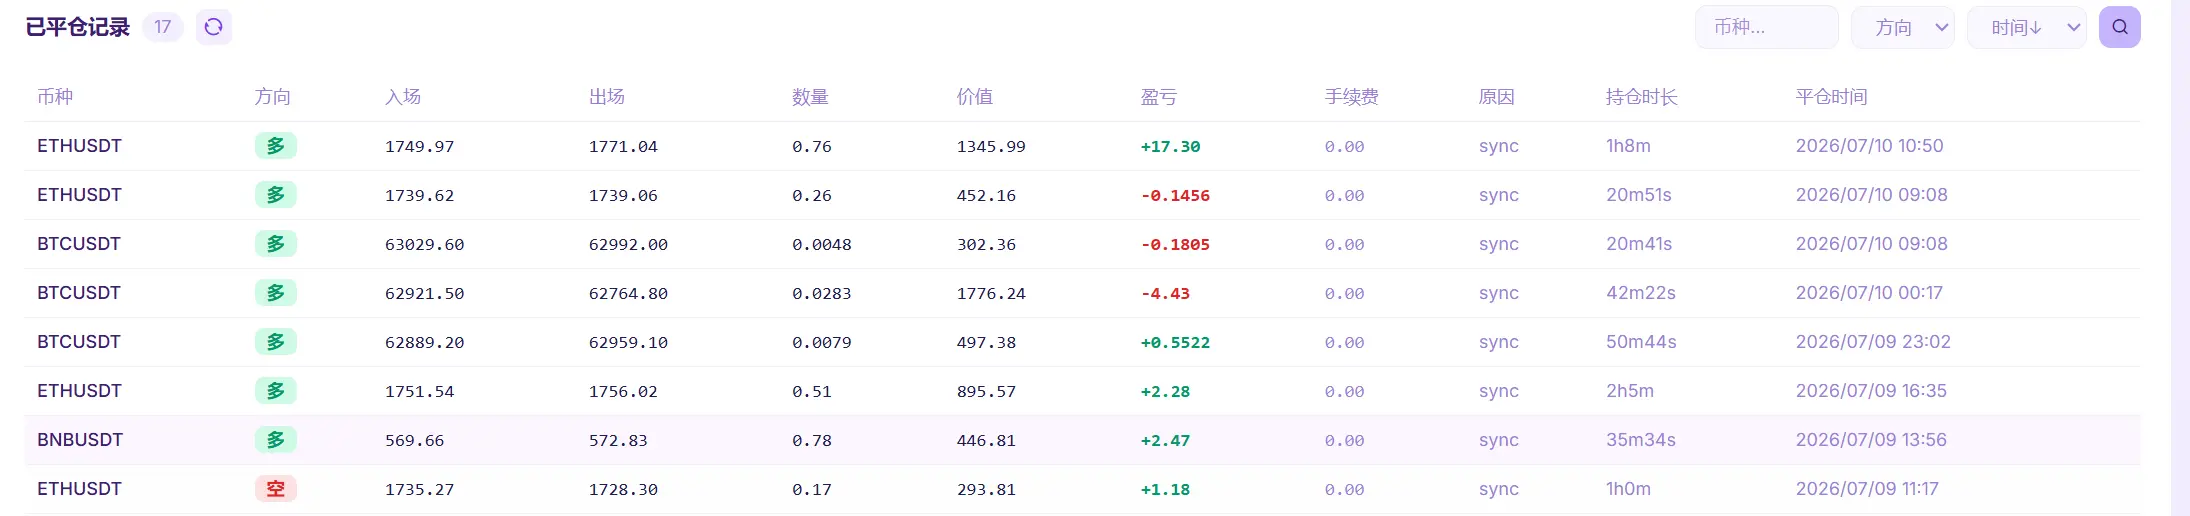Click the 平仓时间 column header

tap(1831, 97)
